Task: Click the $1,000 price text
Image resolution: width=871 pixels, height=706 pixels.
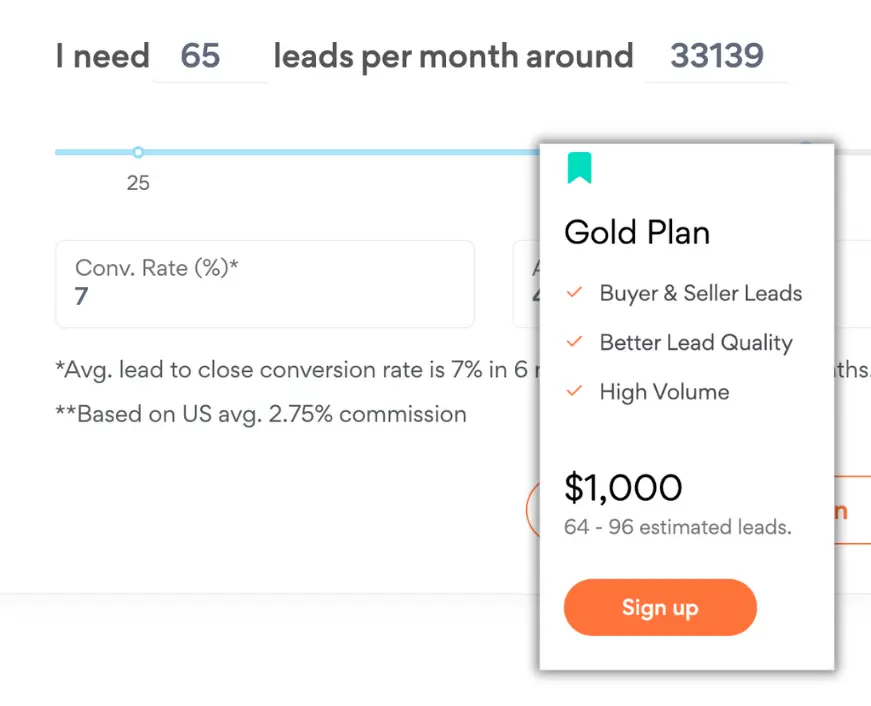Action: tap(623, 488)
